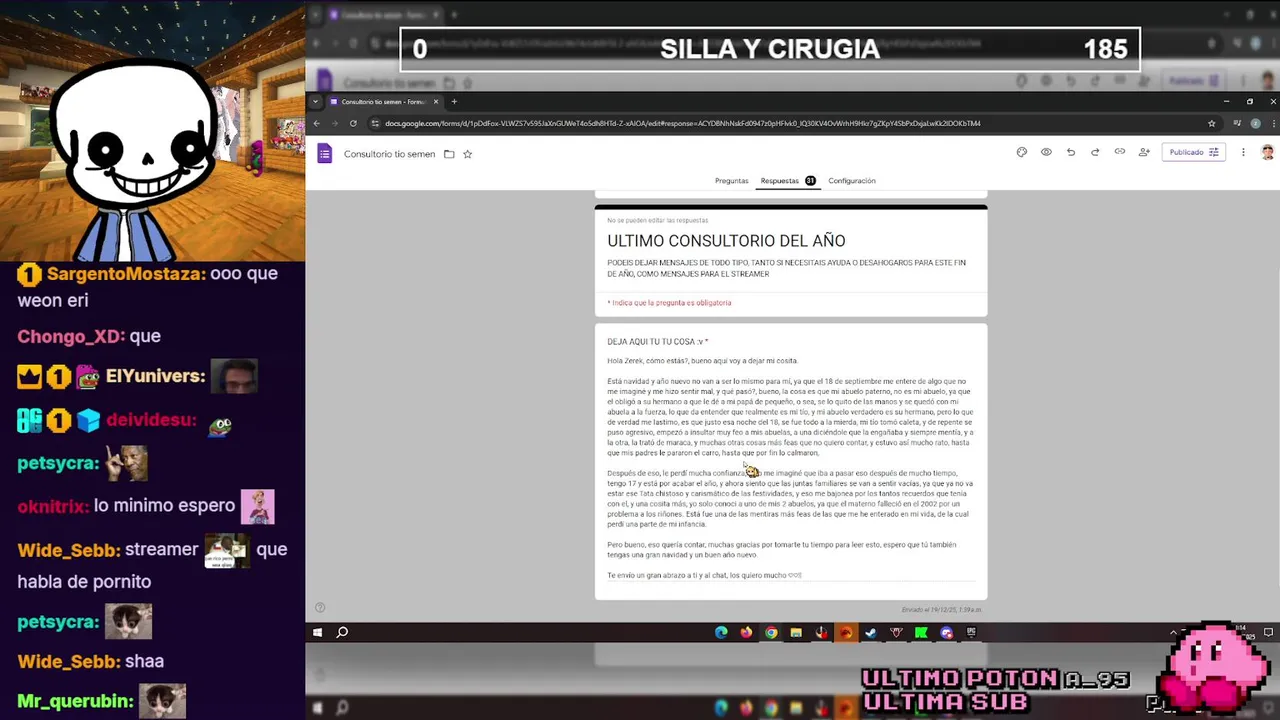This screenshot has height=720, width=1280.
Task: Show hidden system tray icons
Action: pos(1174,632)
